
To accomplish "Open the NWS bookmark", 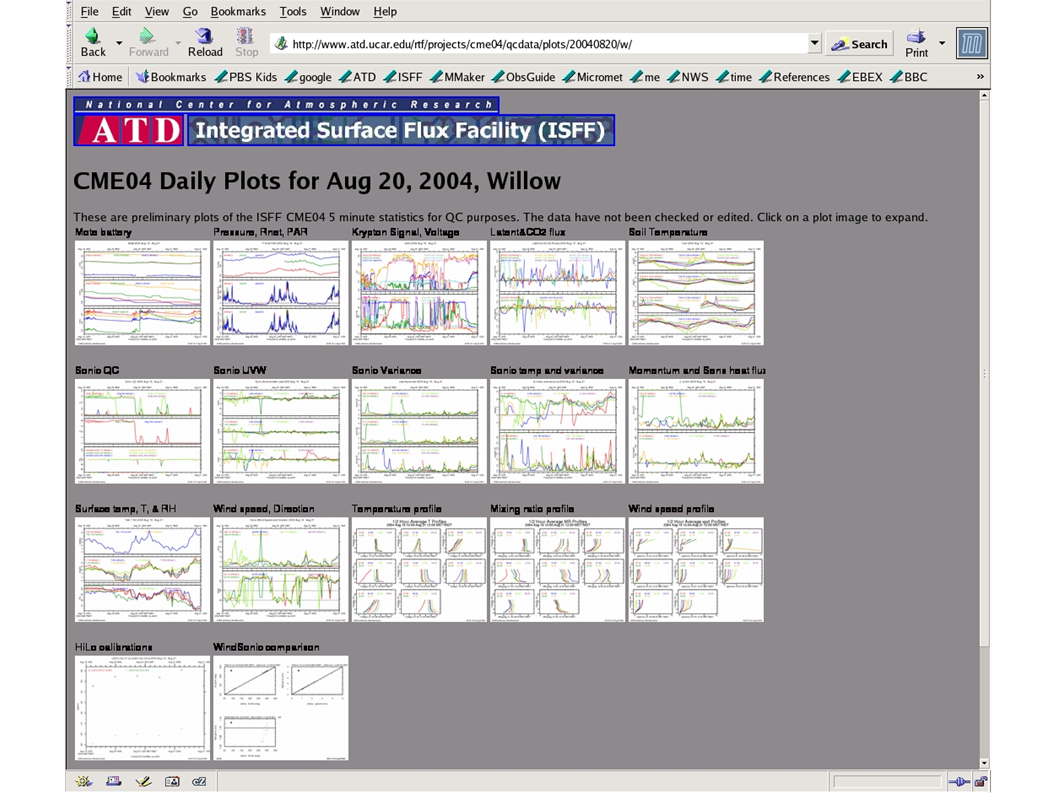I will (x=688, y=77).
